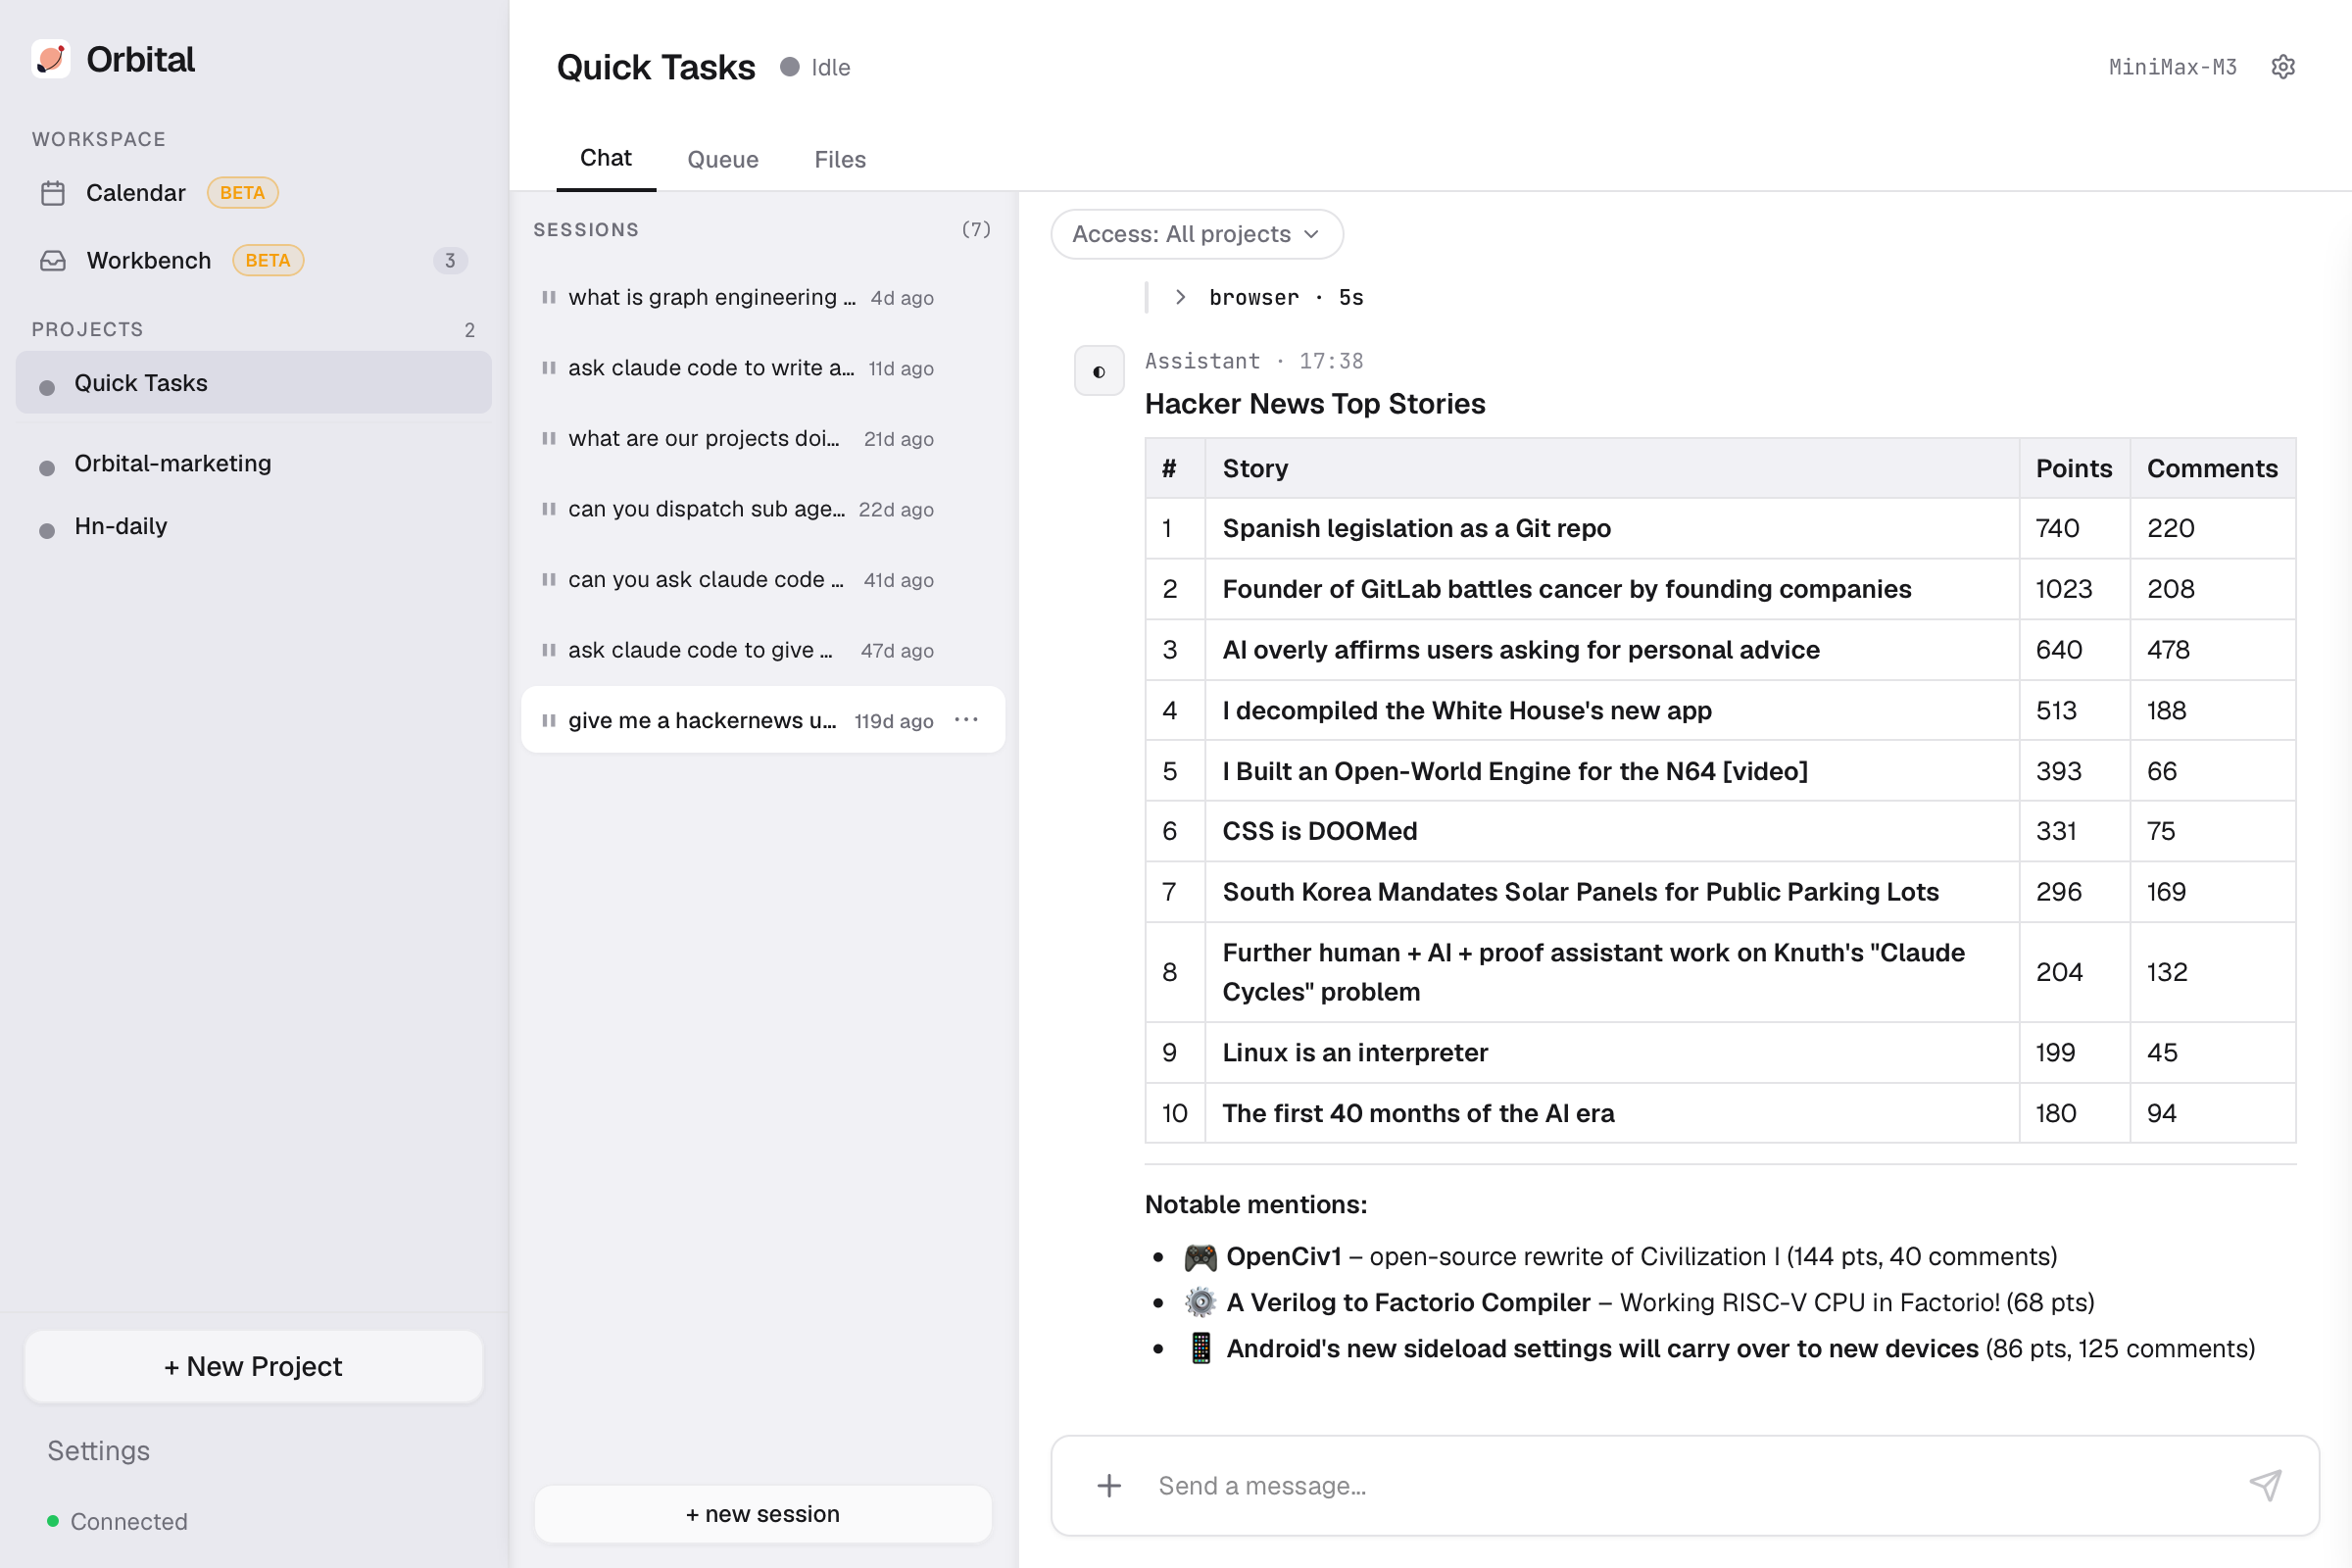Open session 'ask claude code to write a'
This screenshot has width=2352, height=1568.
[x=763, y=368]
